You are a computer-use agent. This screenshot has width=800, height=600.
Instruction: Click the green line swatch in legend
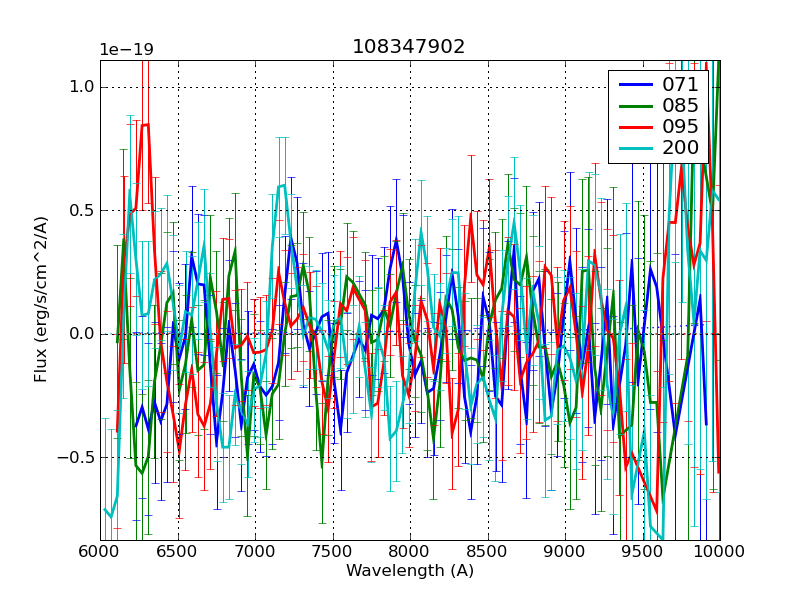[x=635, y=107]
